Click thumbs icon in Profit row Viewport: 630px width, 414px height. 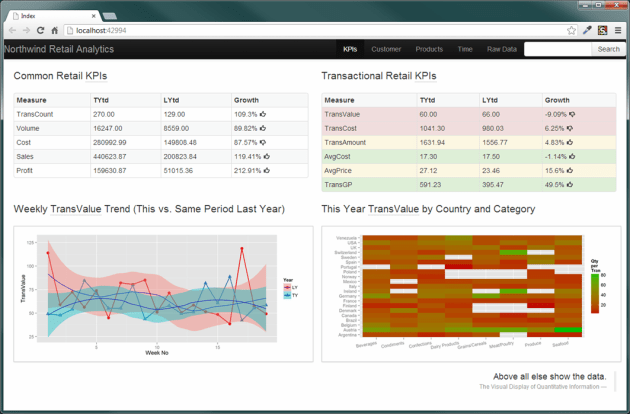pos(267,170)
